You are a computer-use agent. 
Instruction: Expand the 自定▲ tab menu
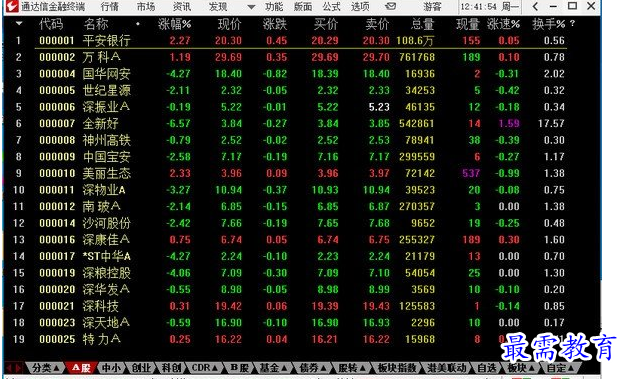pos(560,367)
